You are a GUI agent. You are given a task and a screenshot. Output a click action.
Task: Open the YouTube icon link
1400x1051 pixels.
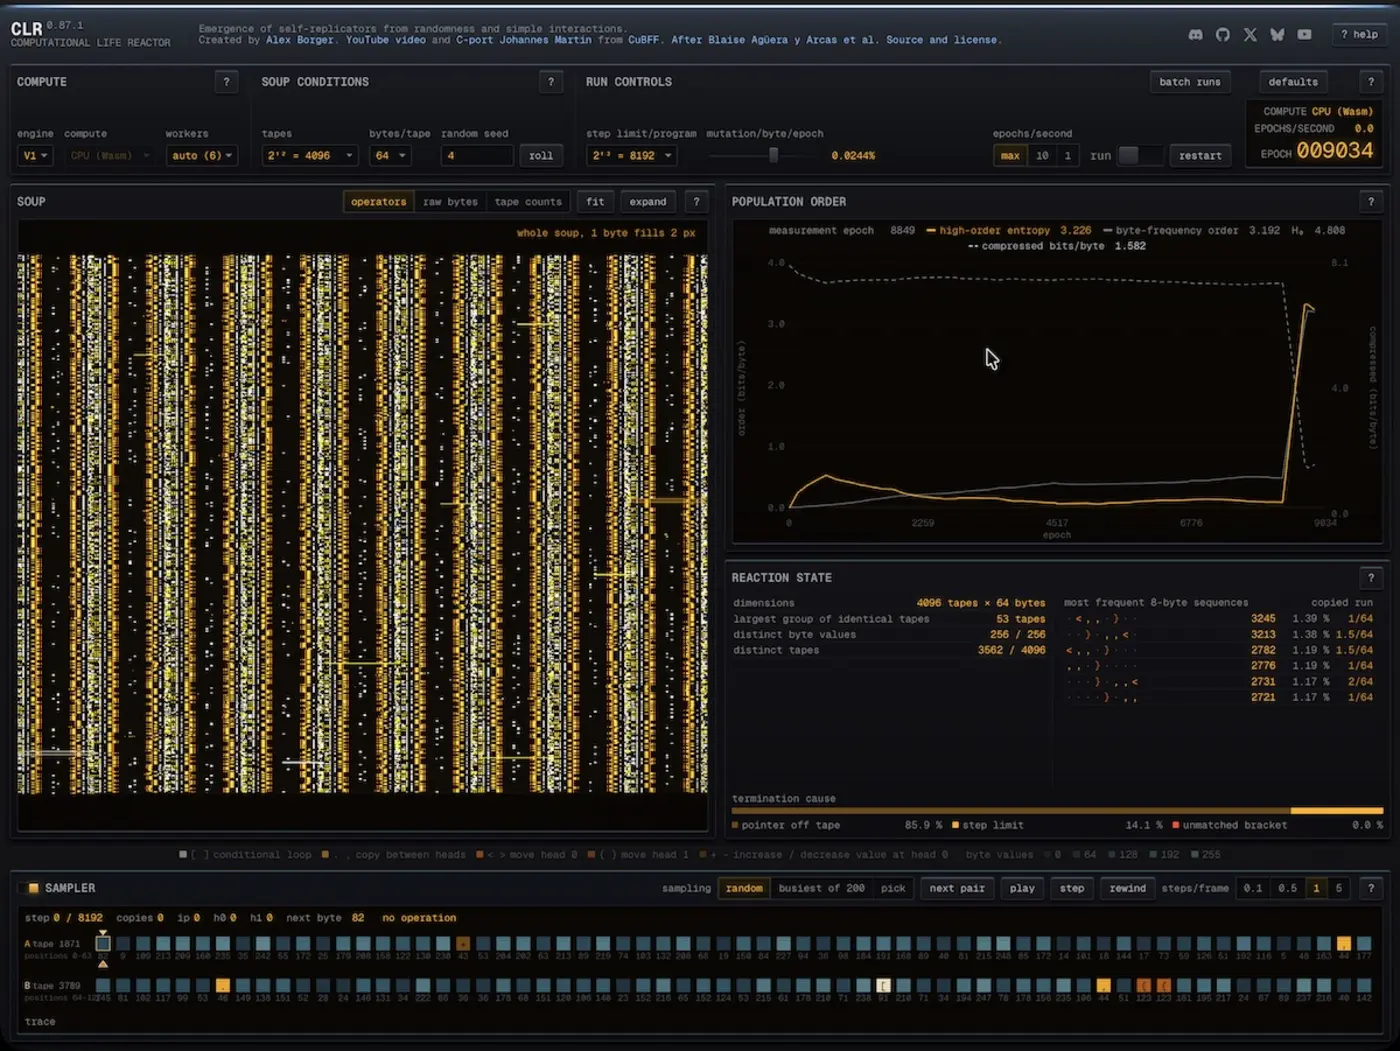pyautogui.click(x=1304, y=34)
